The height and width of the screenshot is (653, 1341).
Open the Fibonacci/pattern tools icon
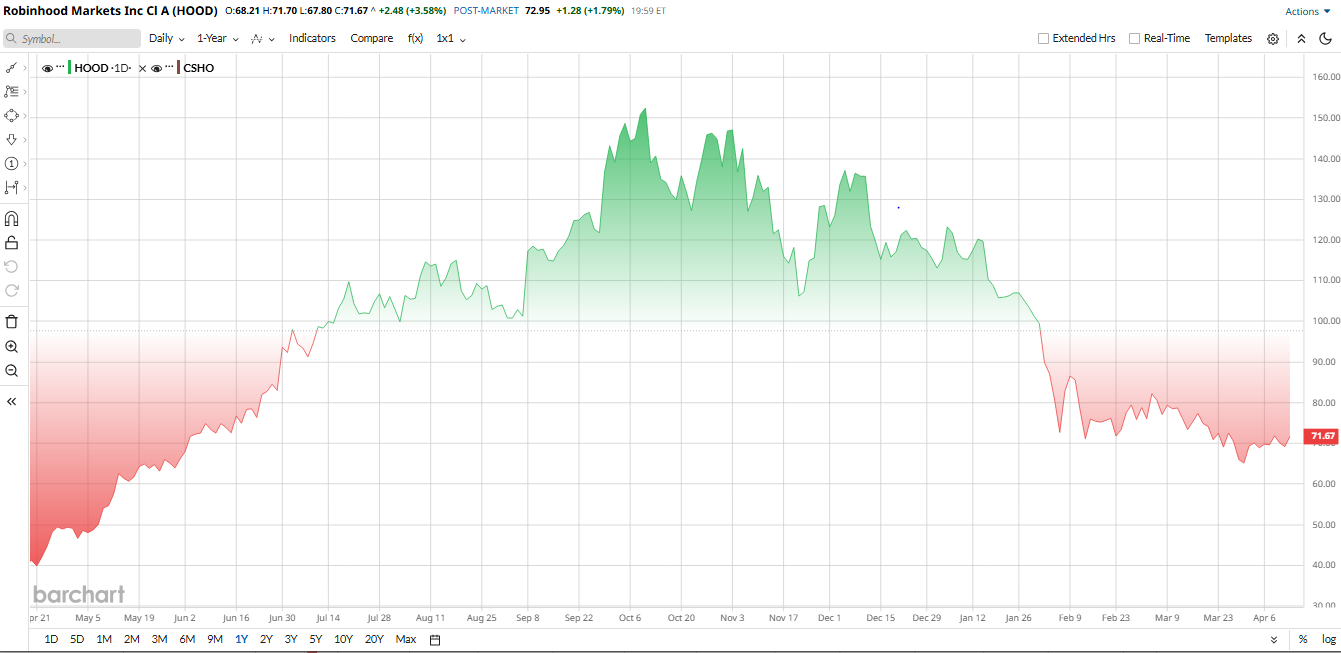[11, 91]
